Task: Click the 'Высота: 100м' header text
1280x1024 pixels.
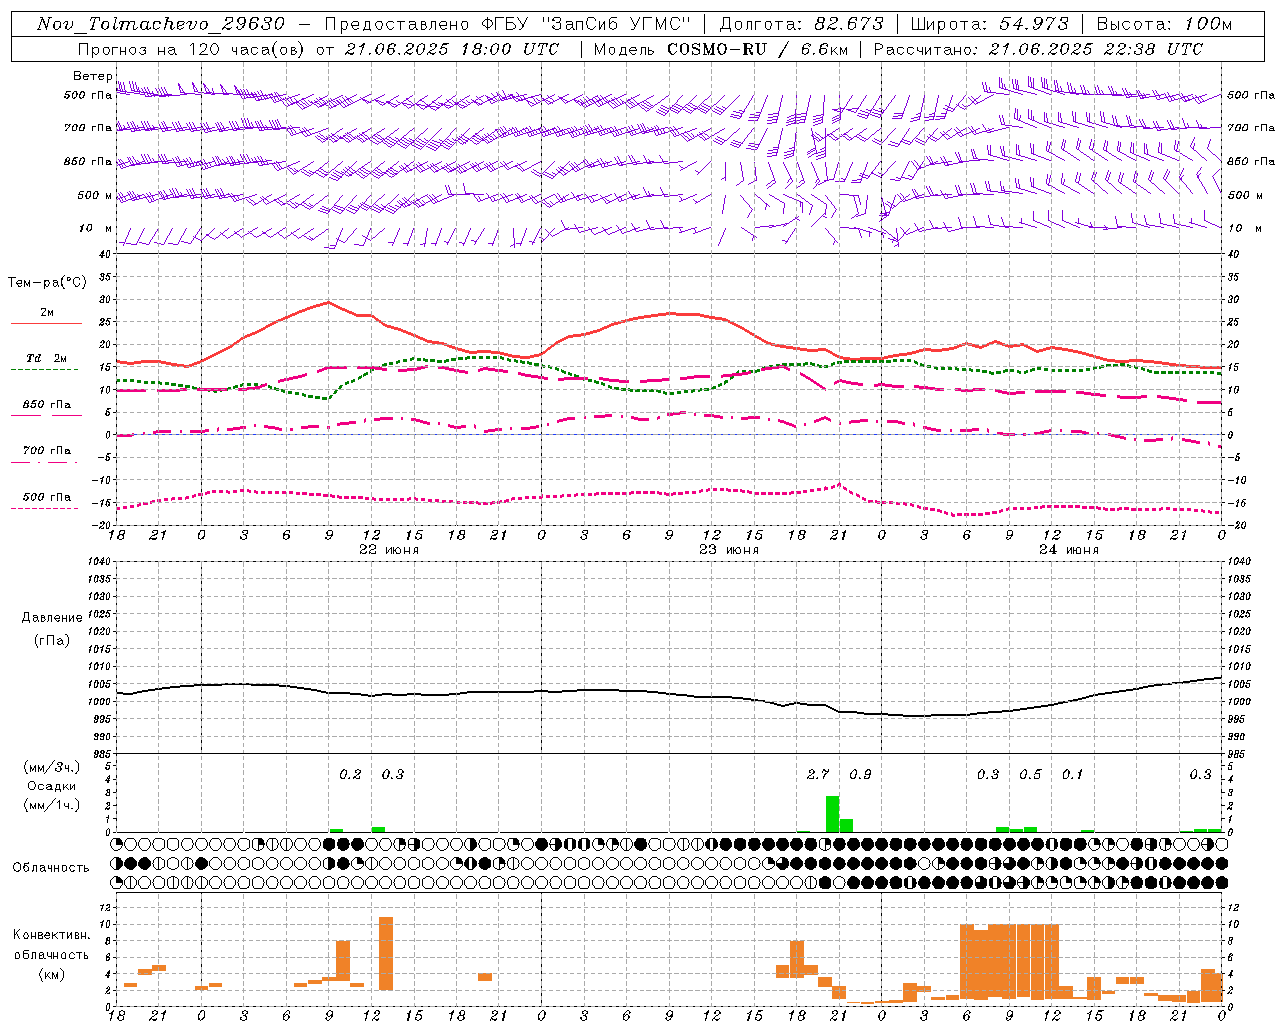Action: [1165, 24]
